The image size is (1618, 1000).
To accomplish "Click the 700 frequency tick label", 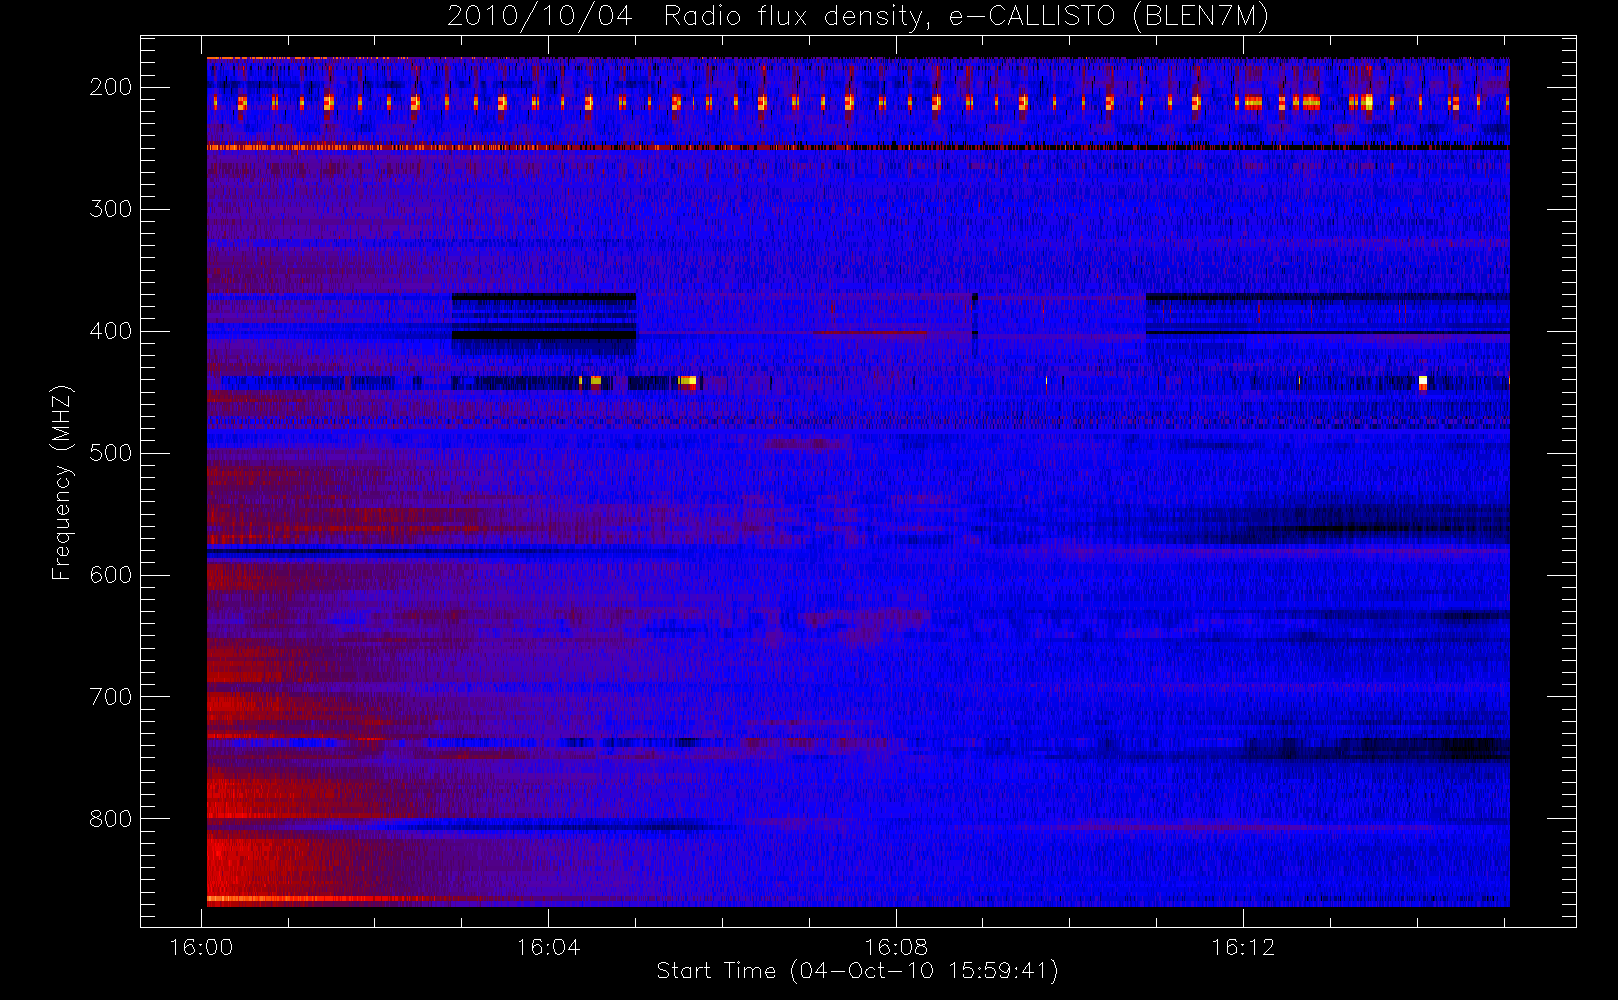I will tap(110, 697).
